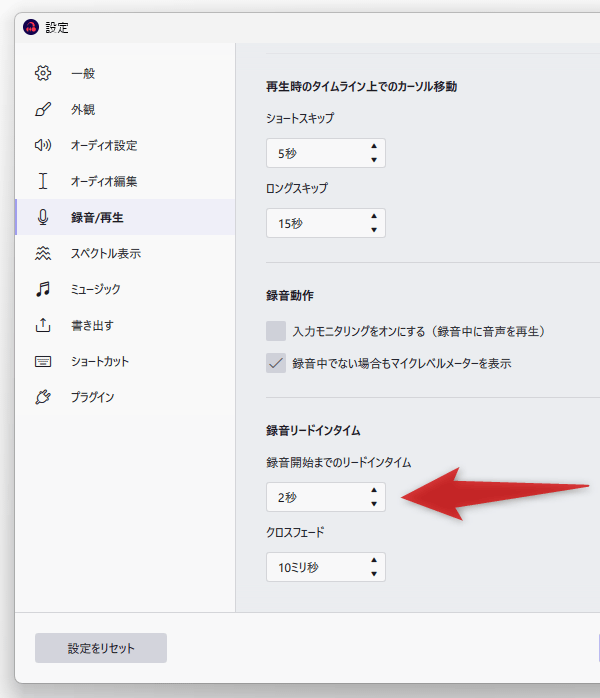This screenshot has height=698, width=600.
Task: Click the 録音動作 section heading
Action: click(x=290, y=296)
